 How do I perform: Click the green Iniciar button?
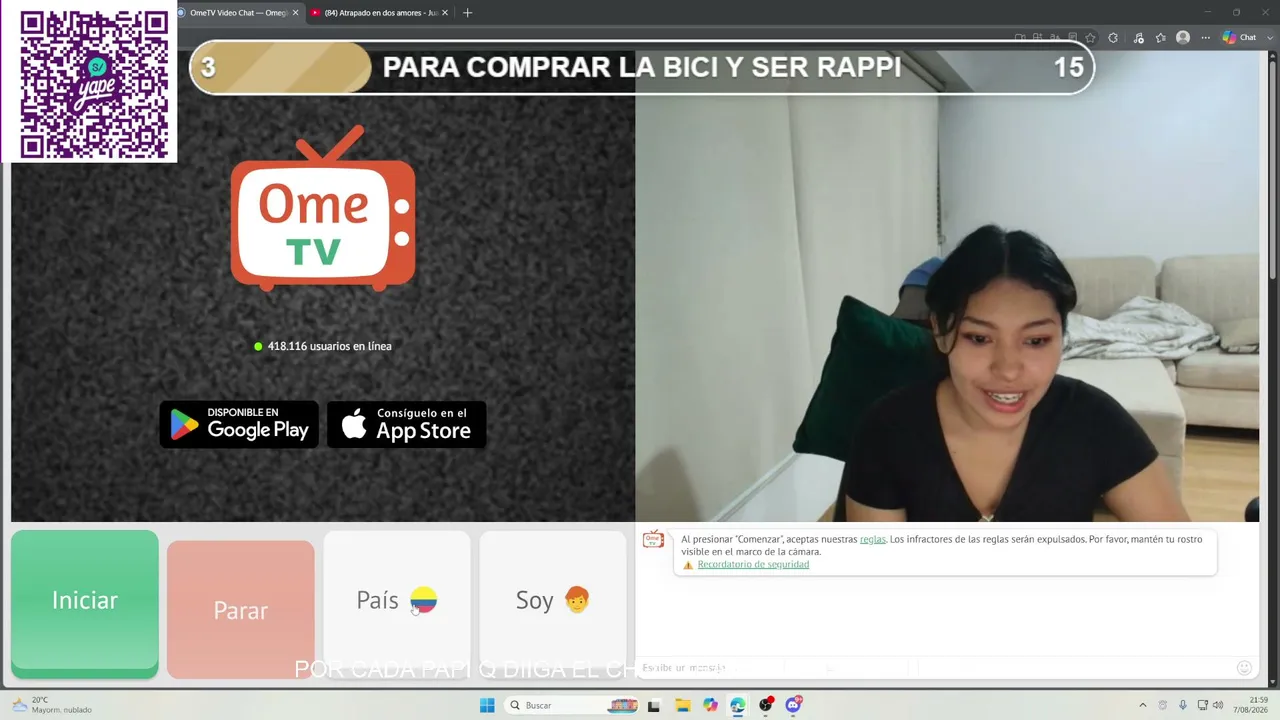pos(85,603)
